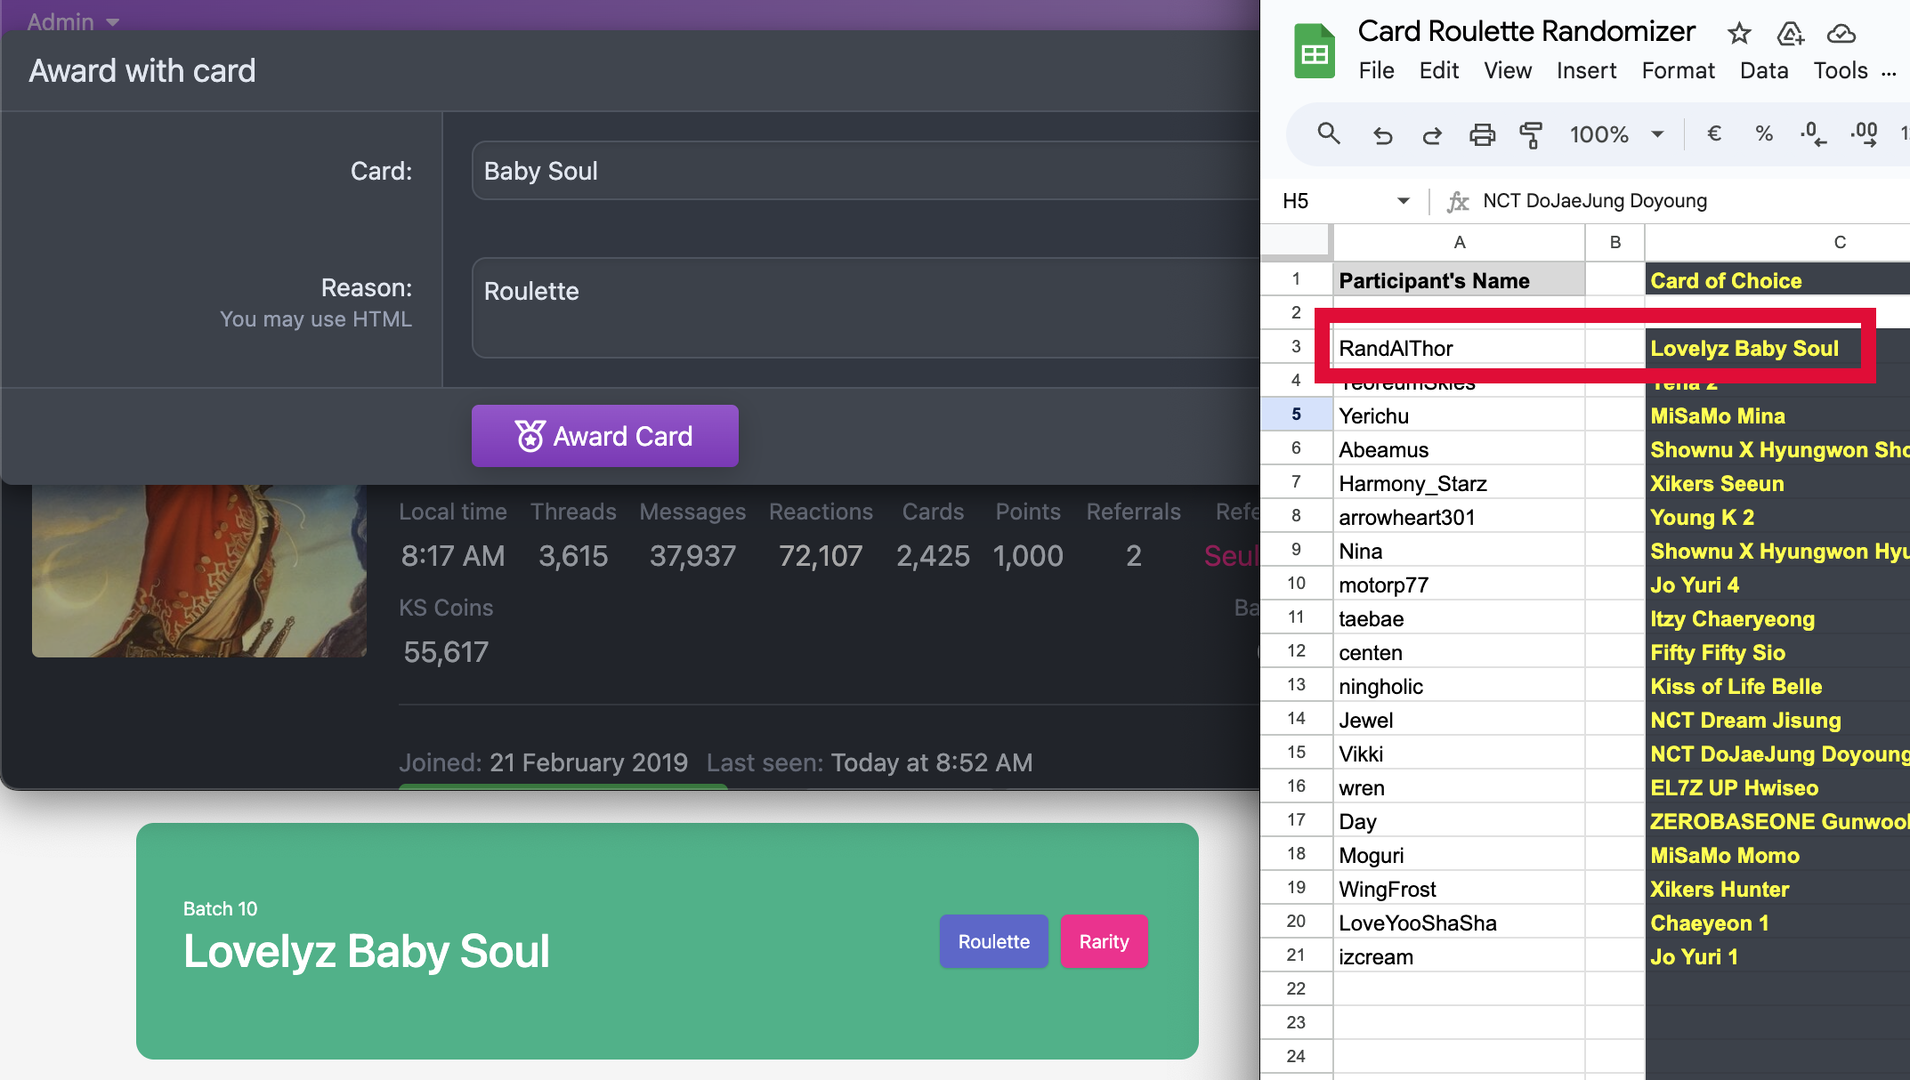Select the Xikers Seeun cell
The height and width of the screenshot is (1080, 1910).
(x=1778, y=484)
